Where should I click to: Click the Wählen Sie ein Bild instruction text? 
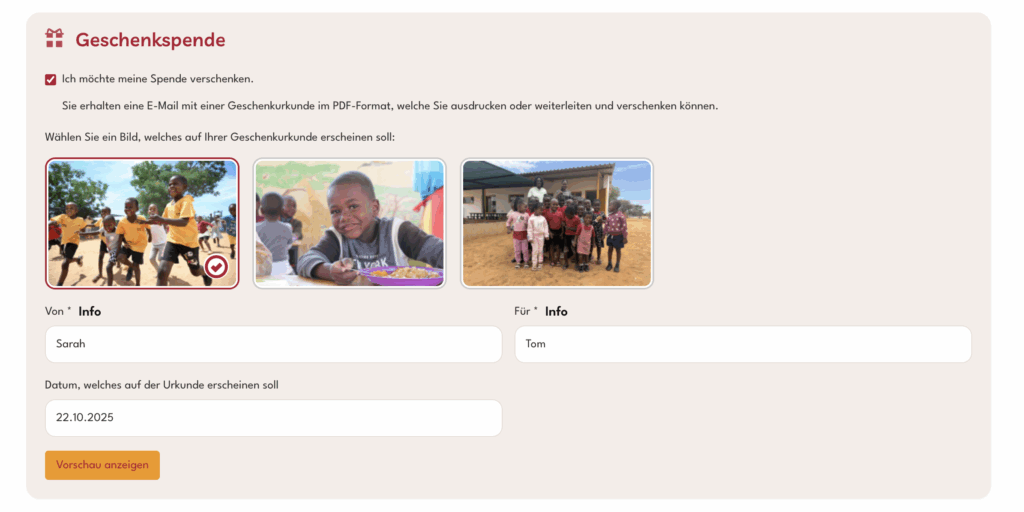(x=221, y=138)
